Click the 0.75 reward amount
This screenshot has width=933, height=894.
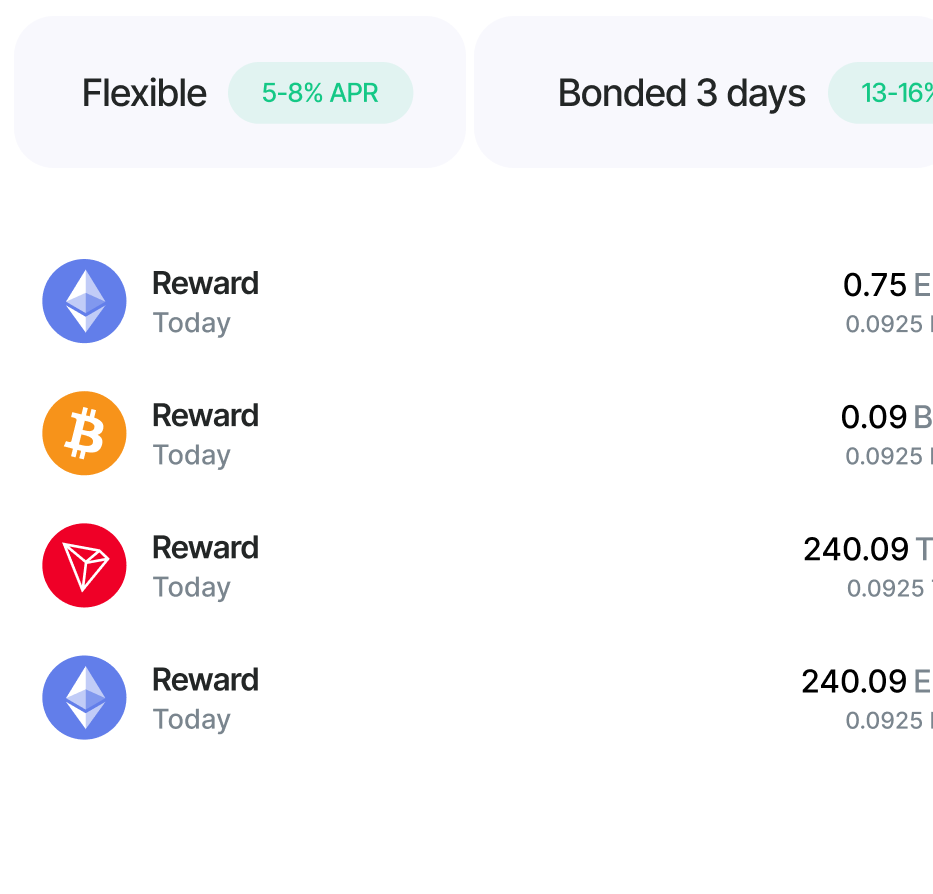[874, 285]
